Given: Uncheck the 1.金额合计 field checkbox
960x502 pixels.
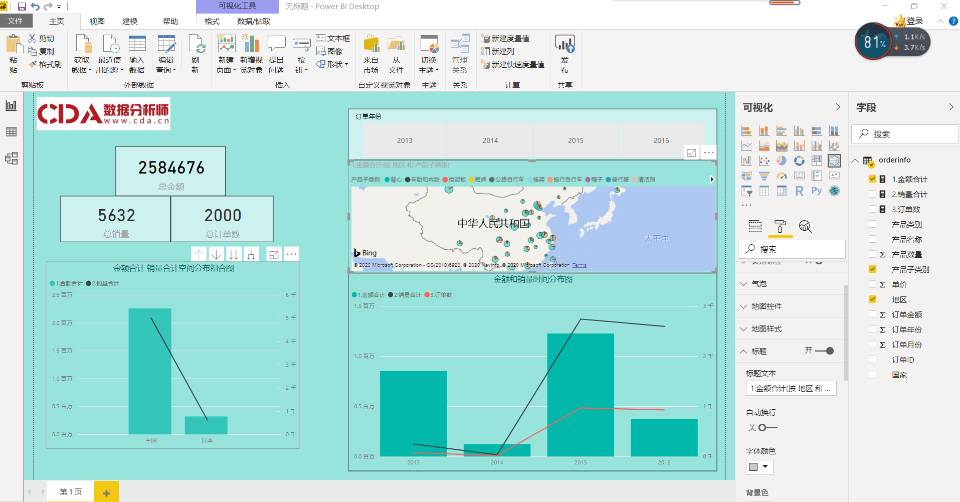Looking at the screenshot, I should (872, 179).
